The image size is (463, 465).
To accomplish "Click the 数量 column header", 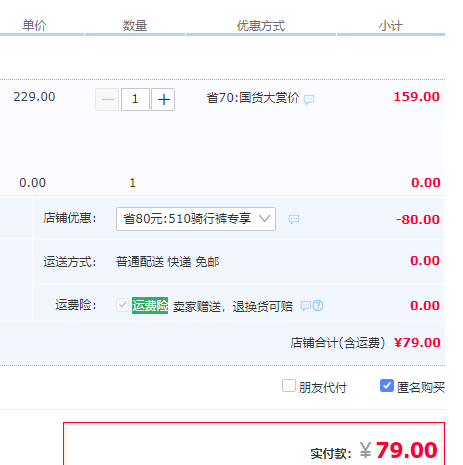I will point(135,26).
